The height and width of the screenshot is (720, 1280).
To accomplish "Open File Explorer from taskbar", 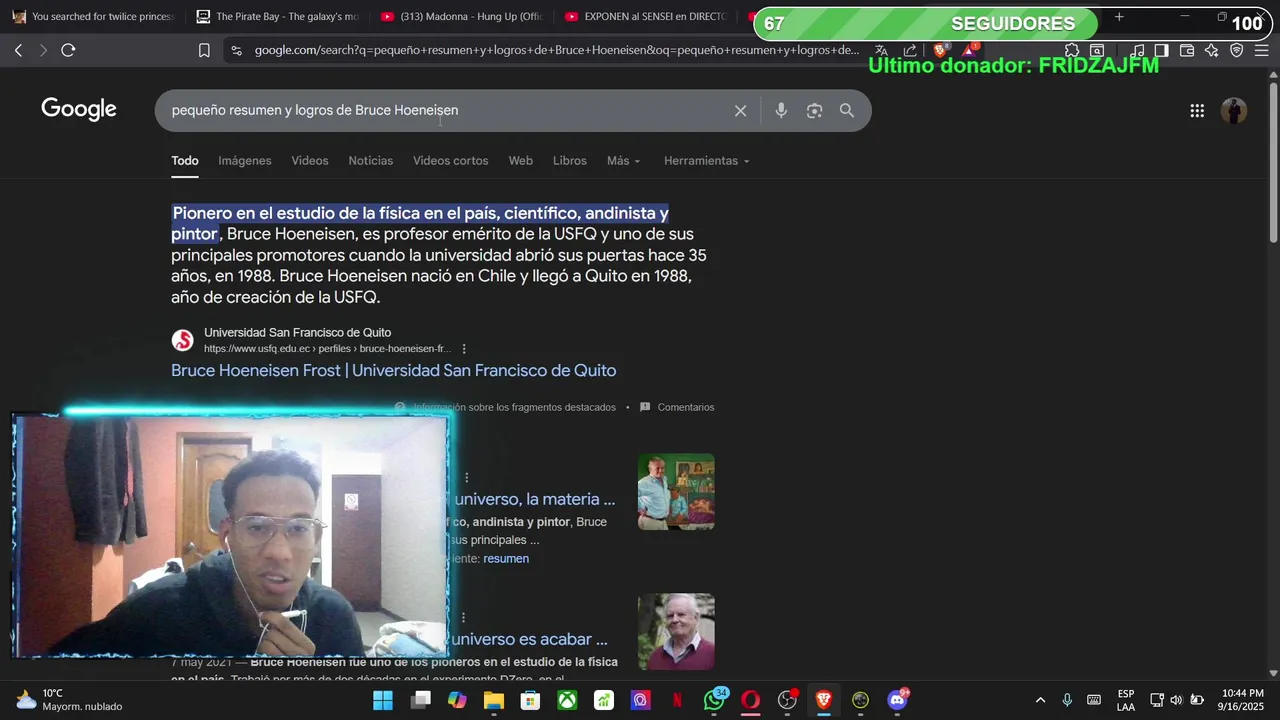I will coord(494,700).
